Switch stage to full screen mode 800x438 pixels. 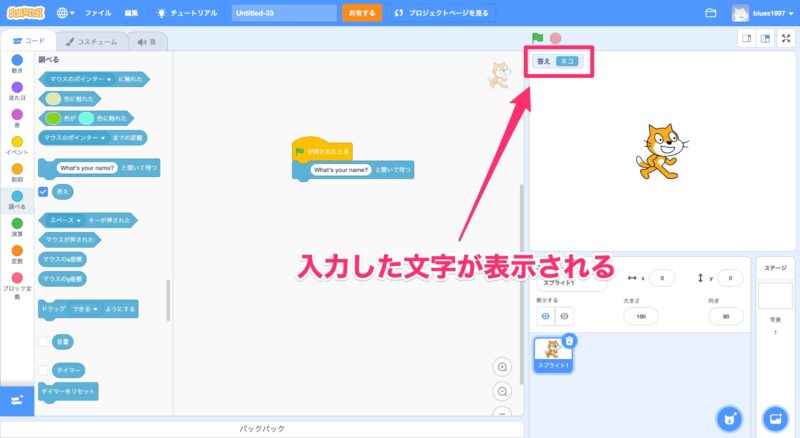784,38
